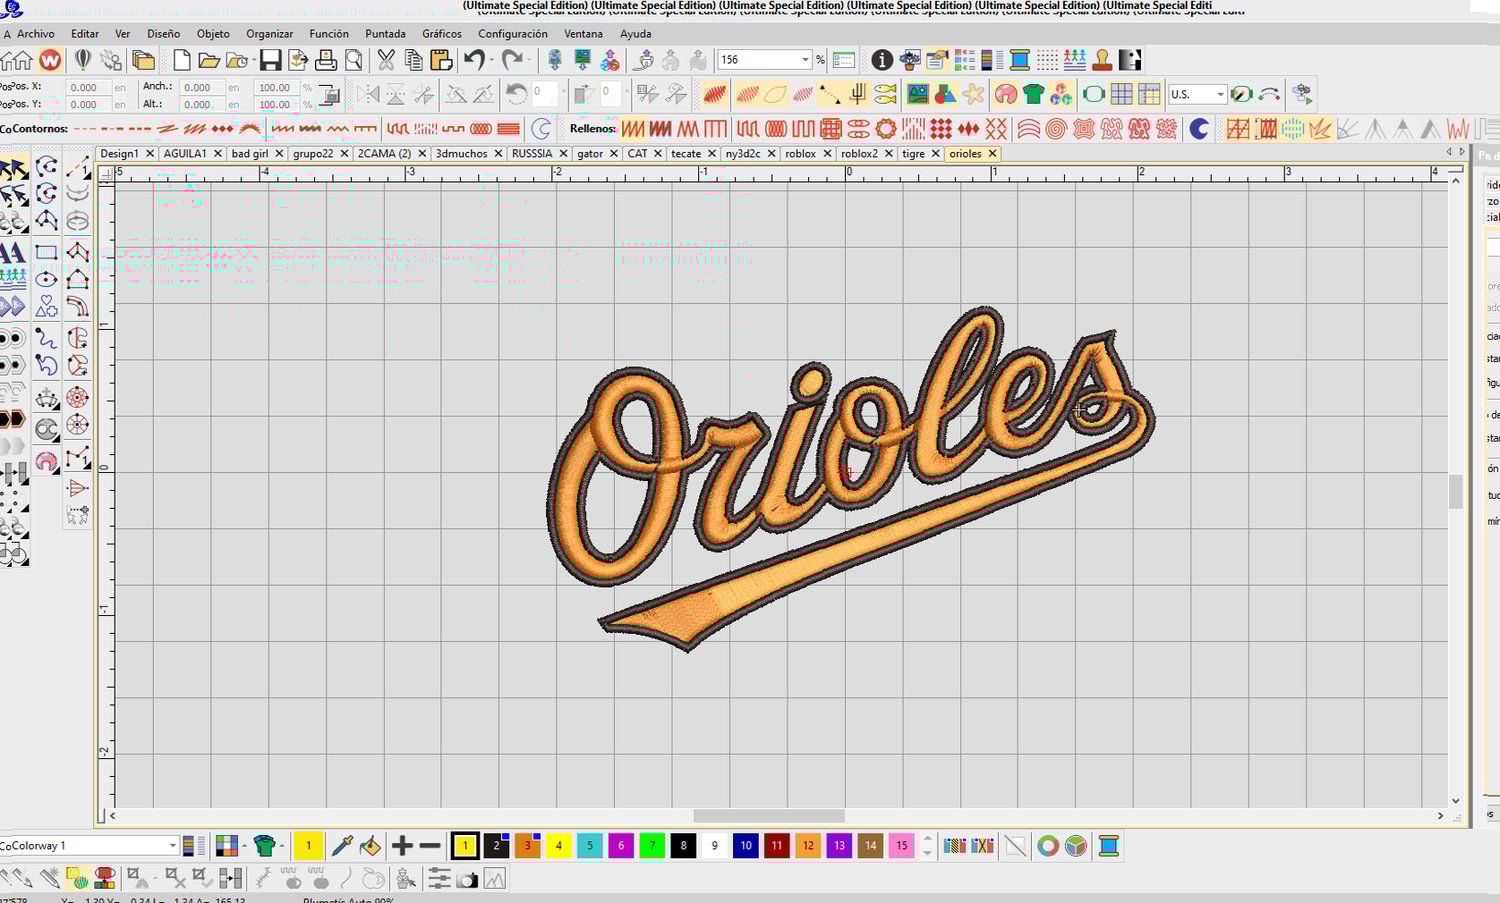Add a color with the plus icon

click(x=402, y=846)
